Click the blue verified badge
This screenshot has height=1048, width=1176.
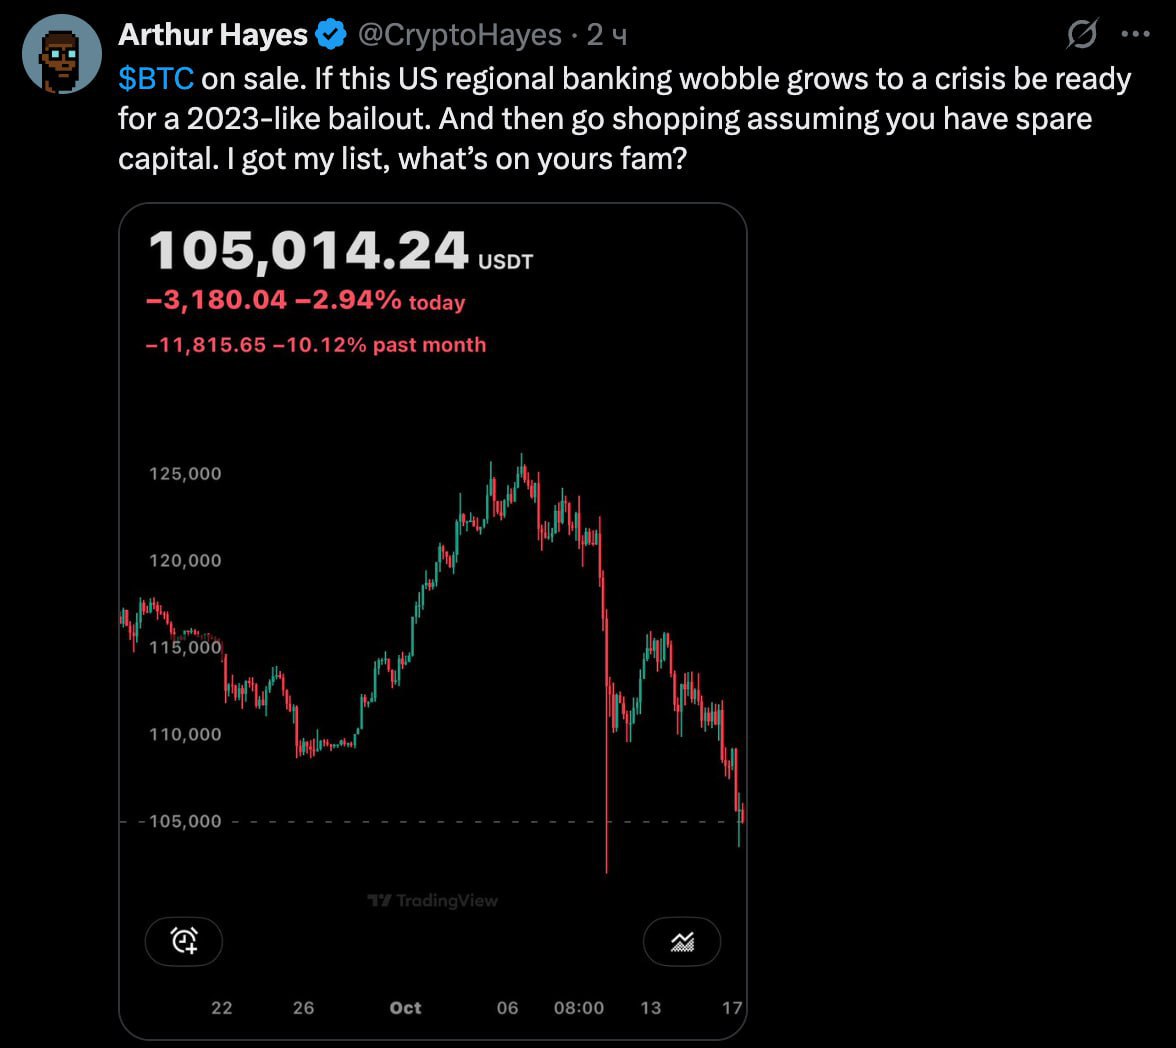point(329,36)
